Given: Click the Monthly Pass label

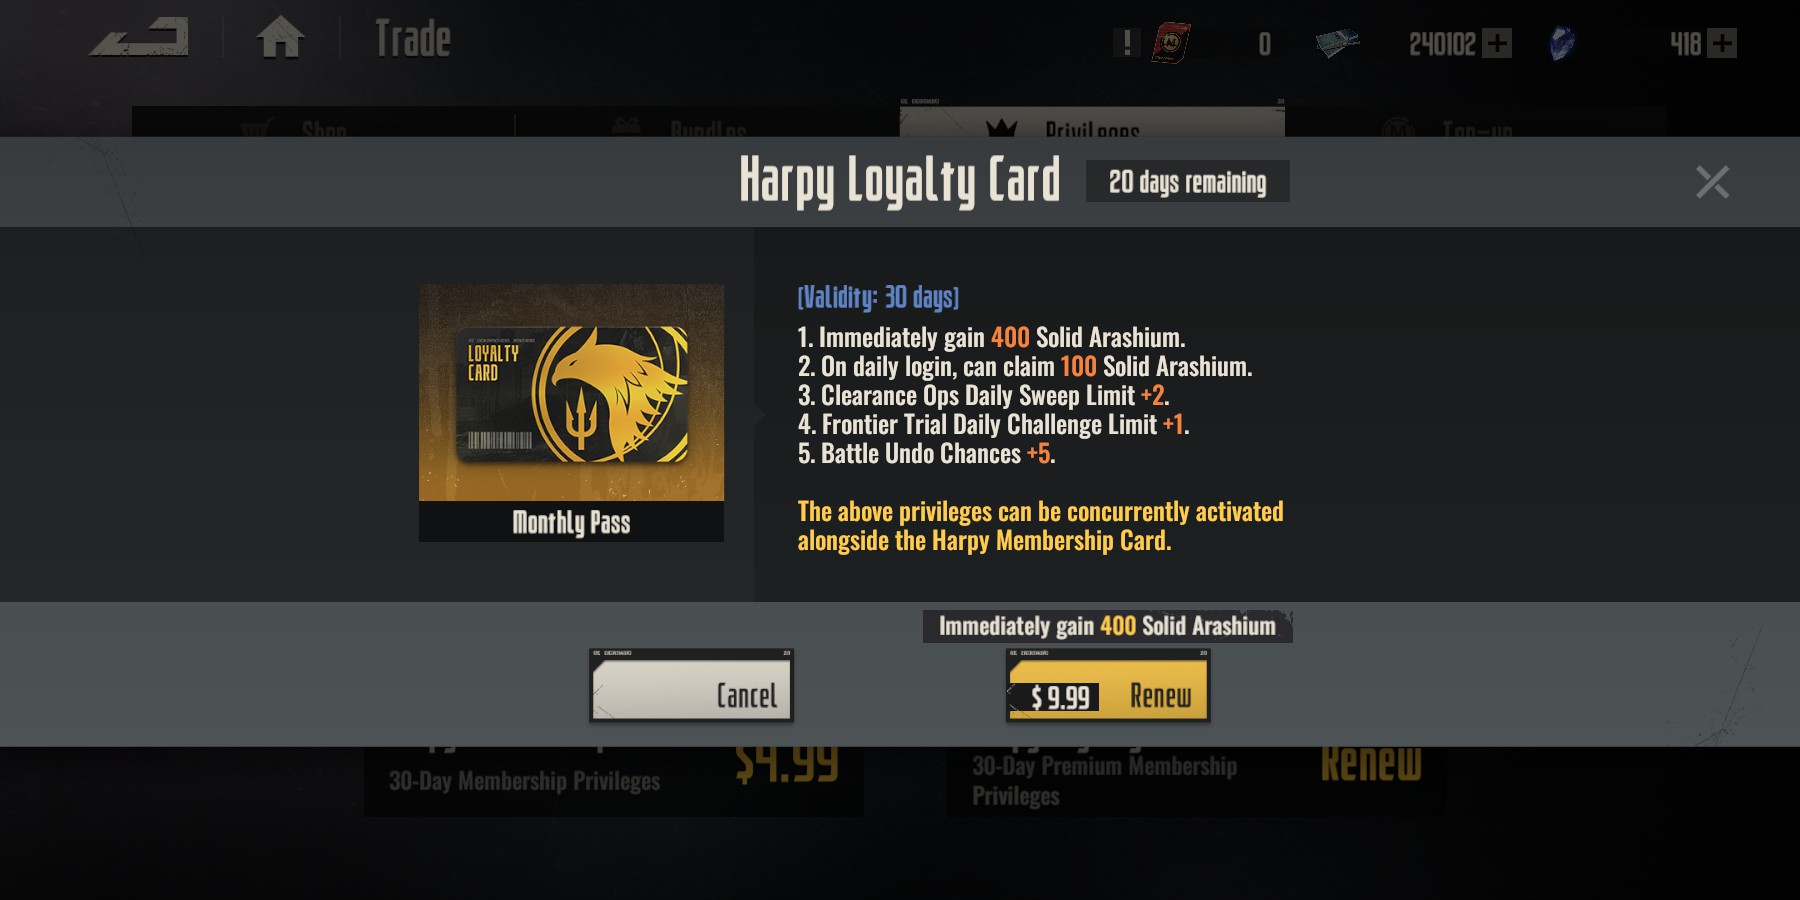Looking at the screenshot, I should click(x=571, y=522).
